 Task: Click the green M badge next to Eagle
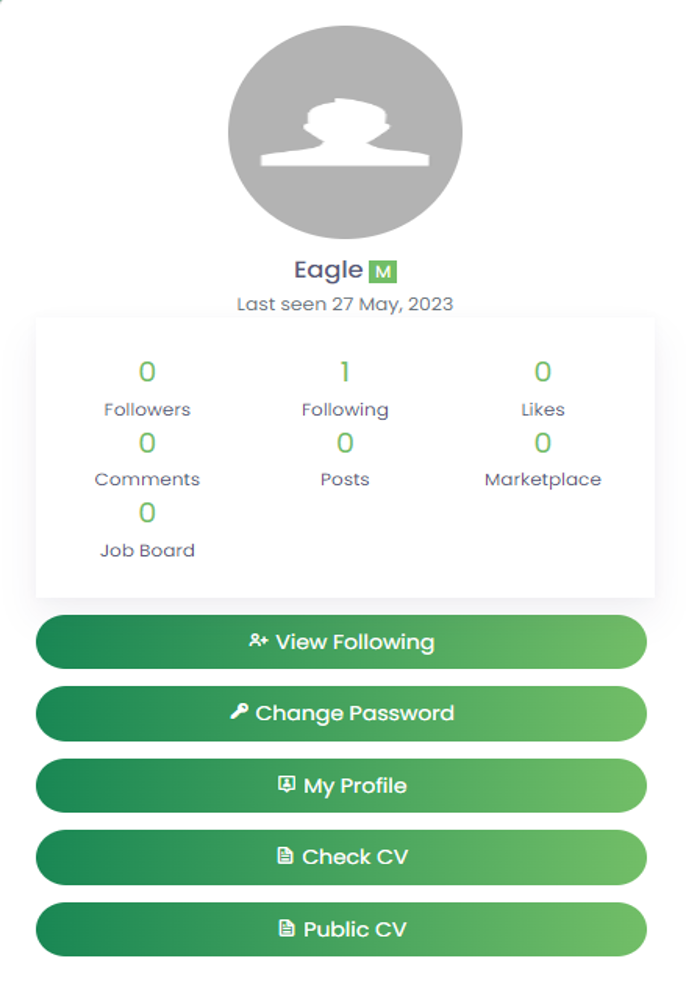(x=382, y=272)
